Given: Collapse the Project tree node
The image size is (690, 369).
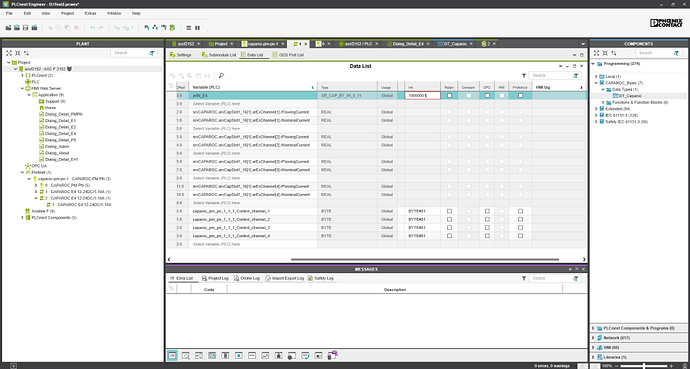Looking at the screenshot, I should point(8,62).
